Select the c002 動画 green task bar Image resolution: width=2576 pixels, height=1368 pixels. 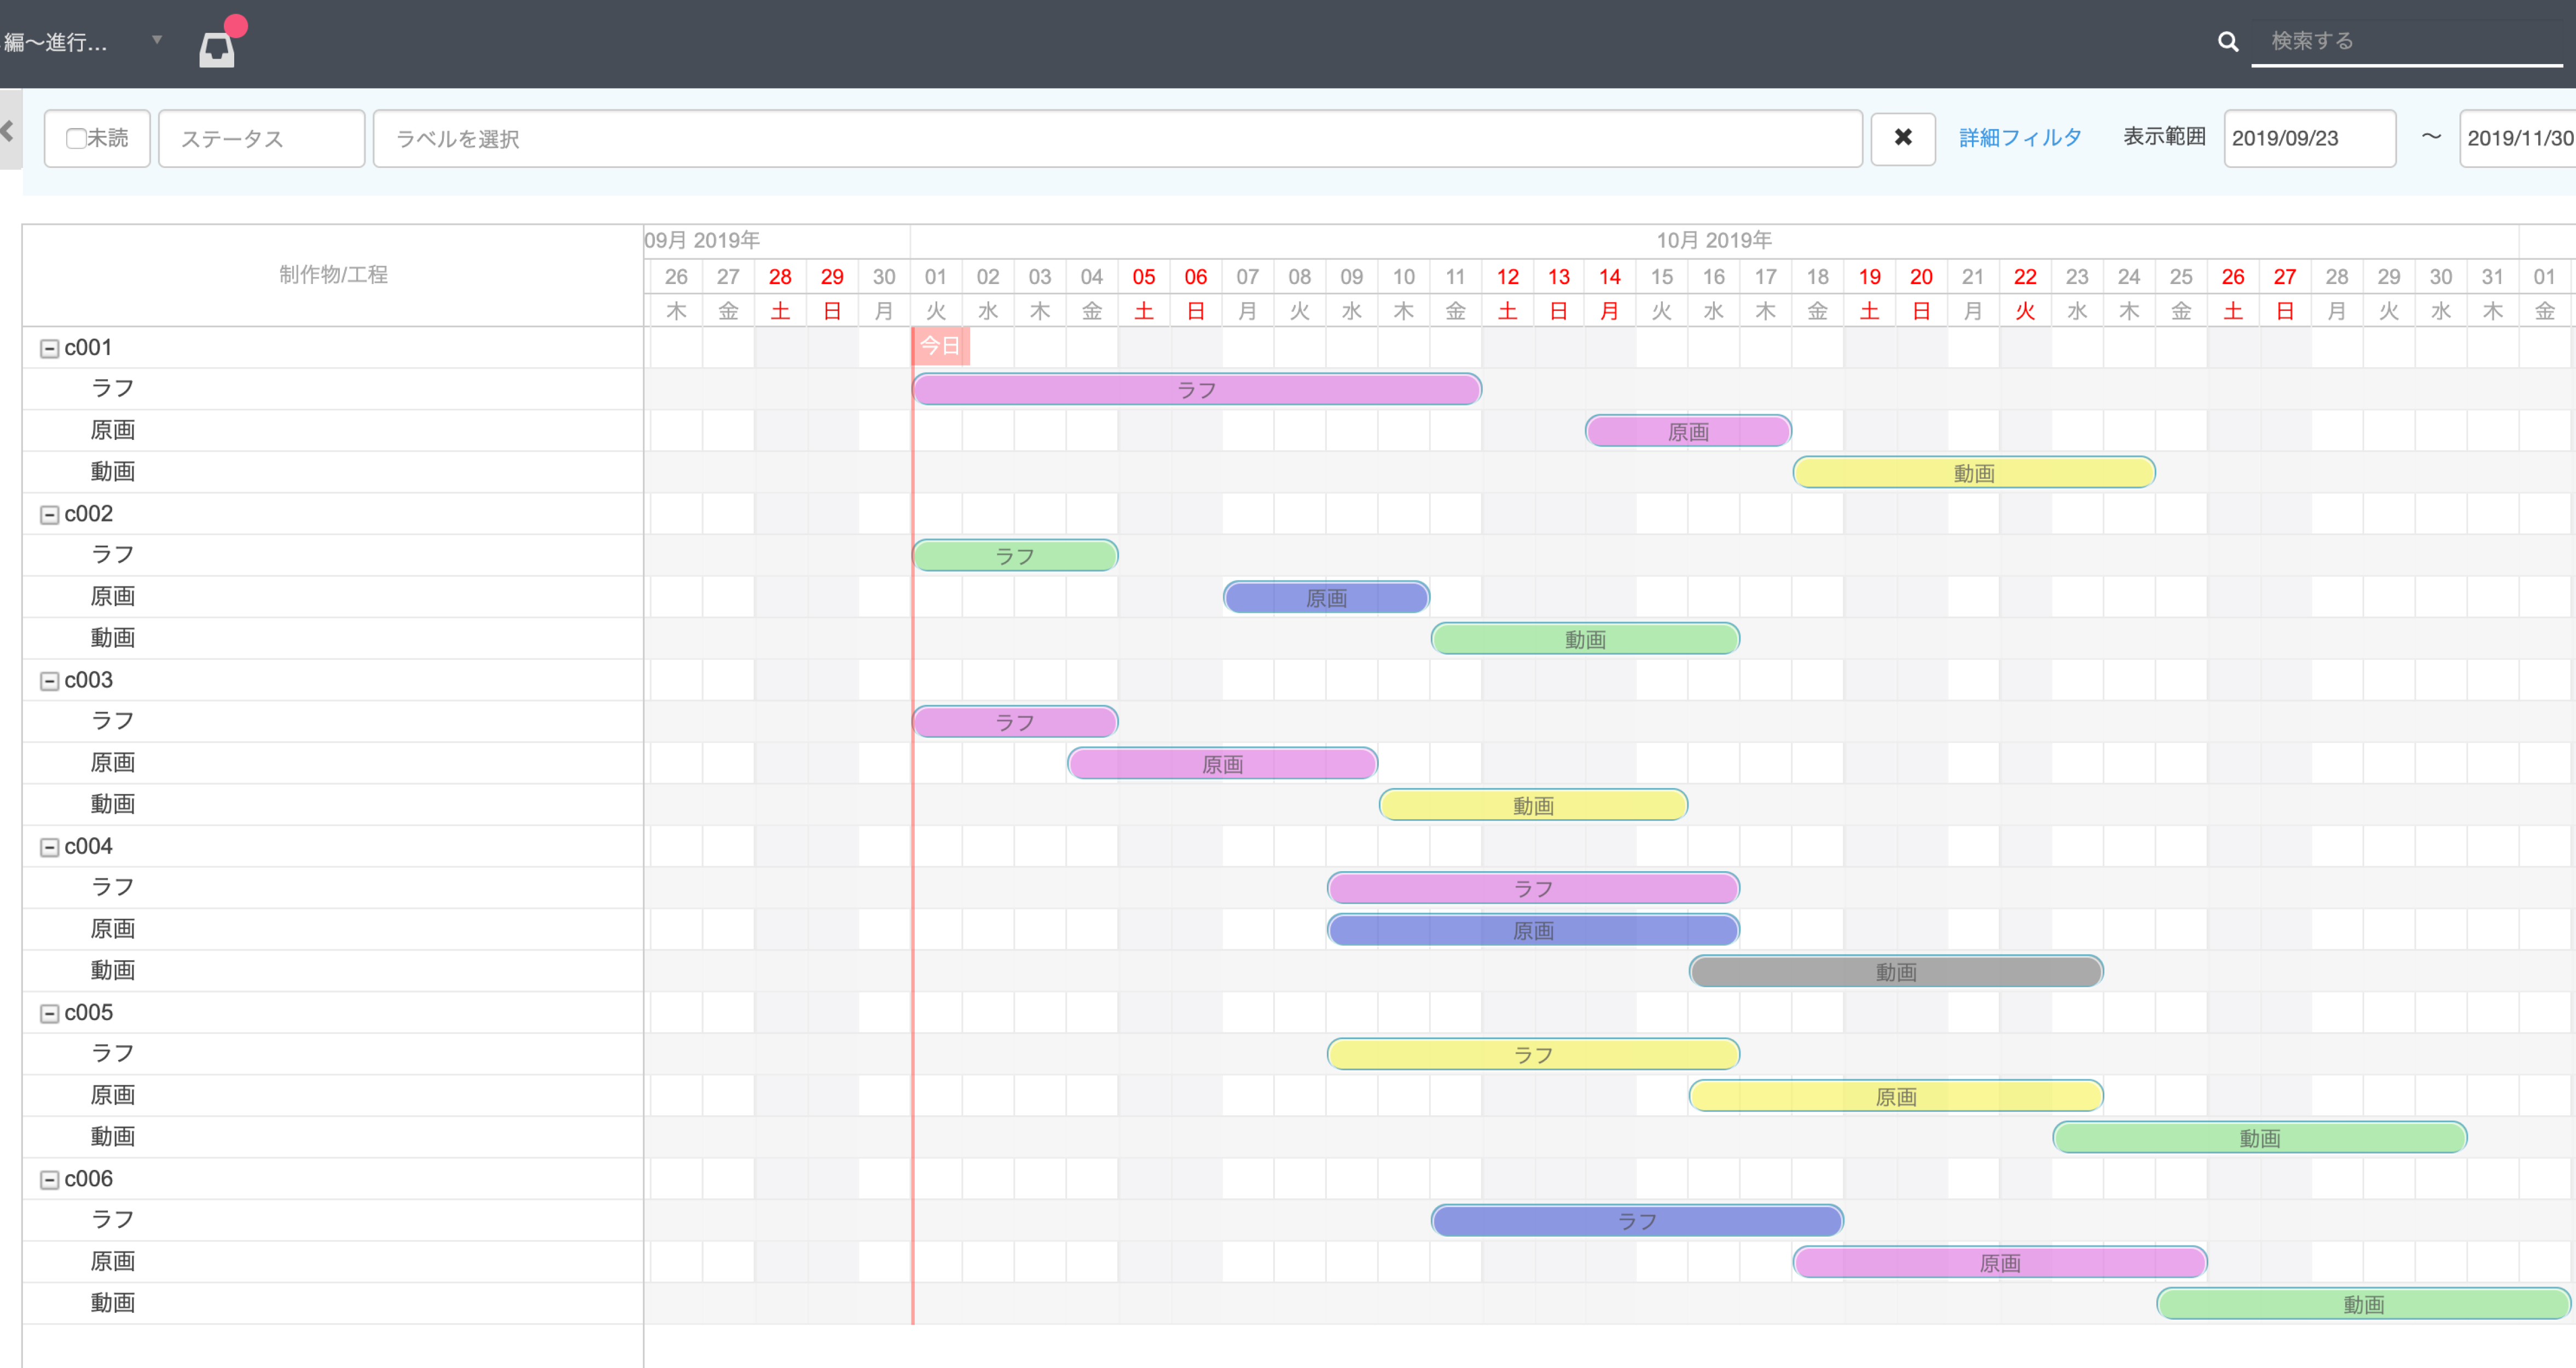1585,638
